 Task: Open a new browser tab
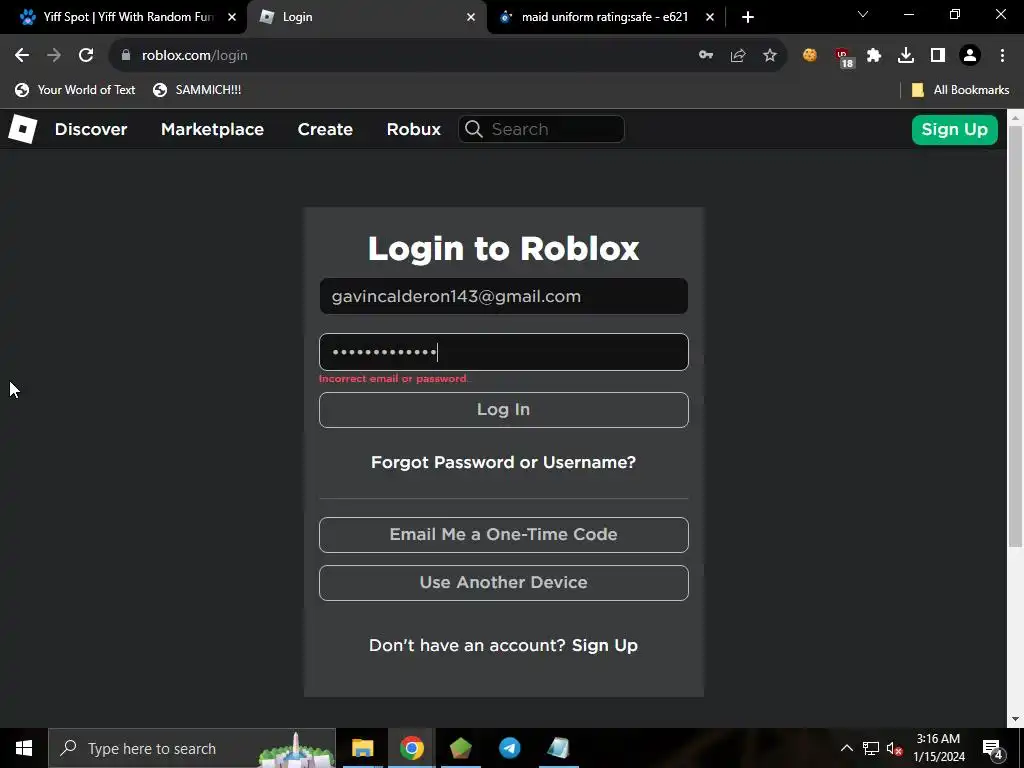pyautogui.click(x=748, y=17)
